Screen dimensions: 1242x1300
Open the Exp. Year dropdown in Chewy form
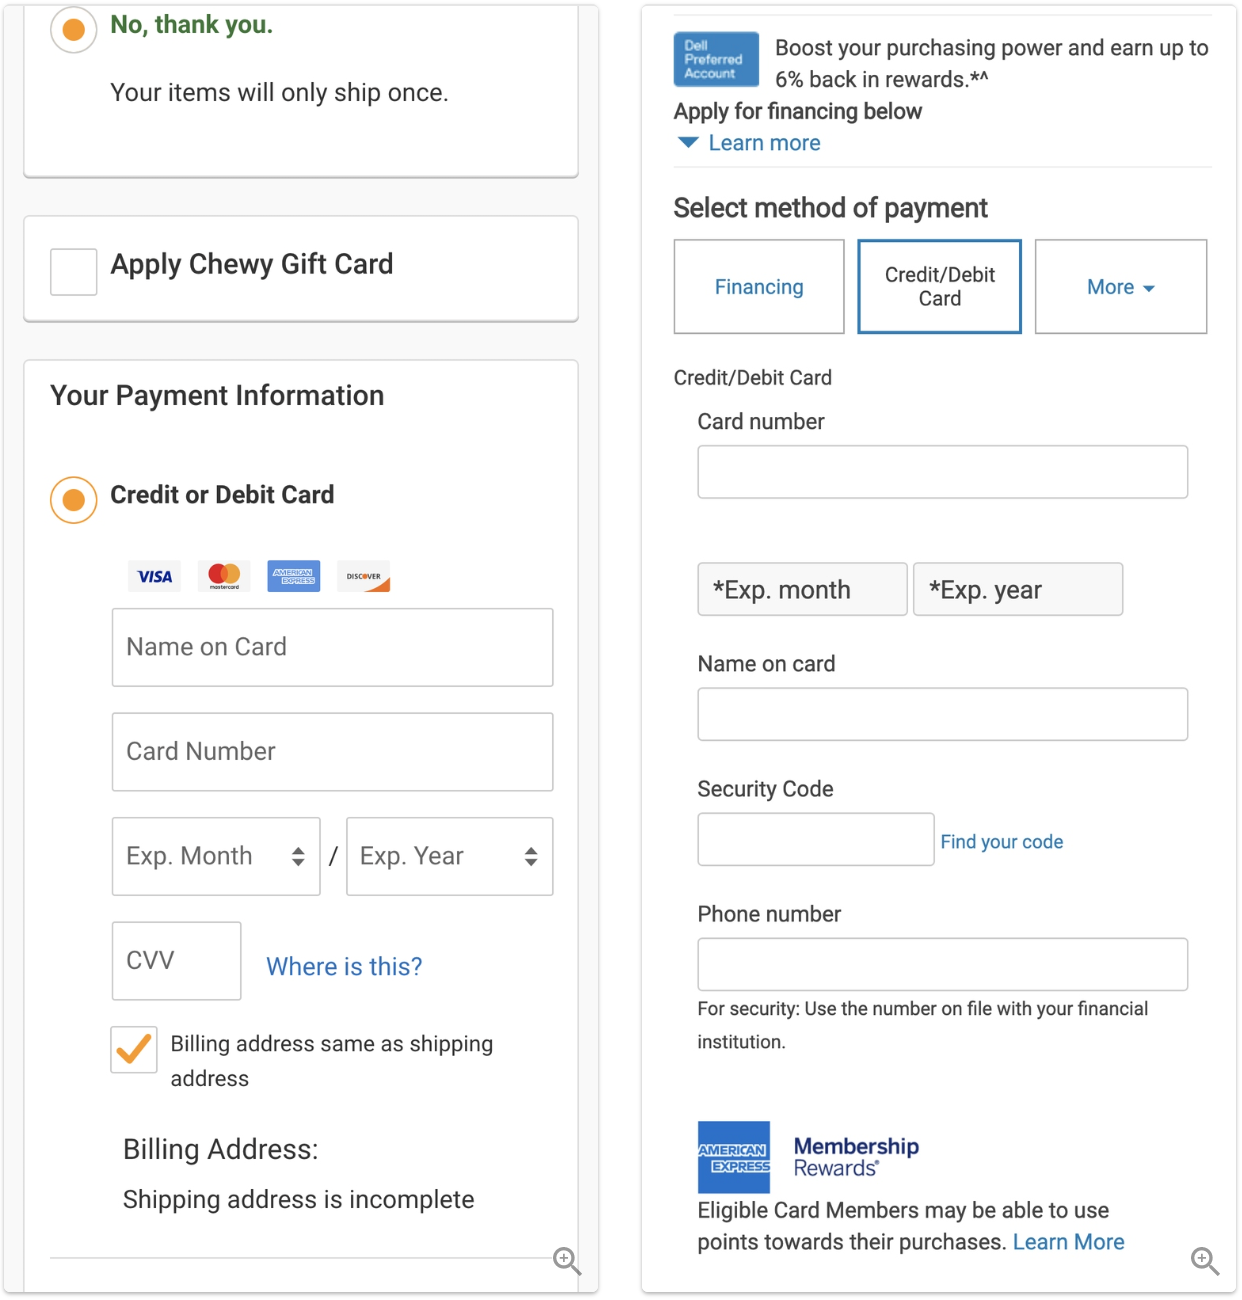coord(450,856)
